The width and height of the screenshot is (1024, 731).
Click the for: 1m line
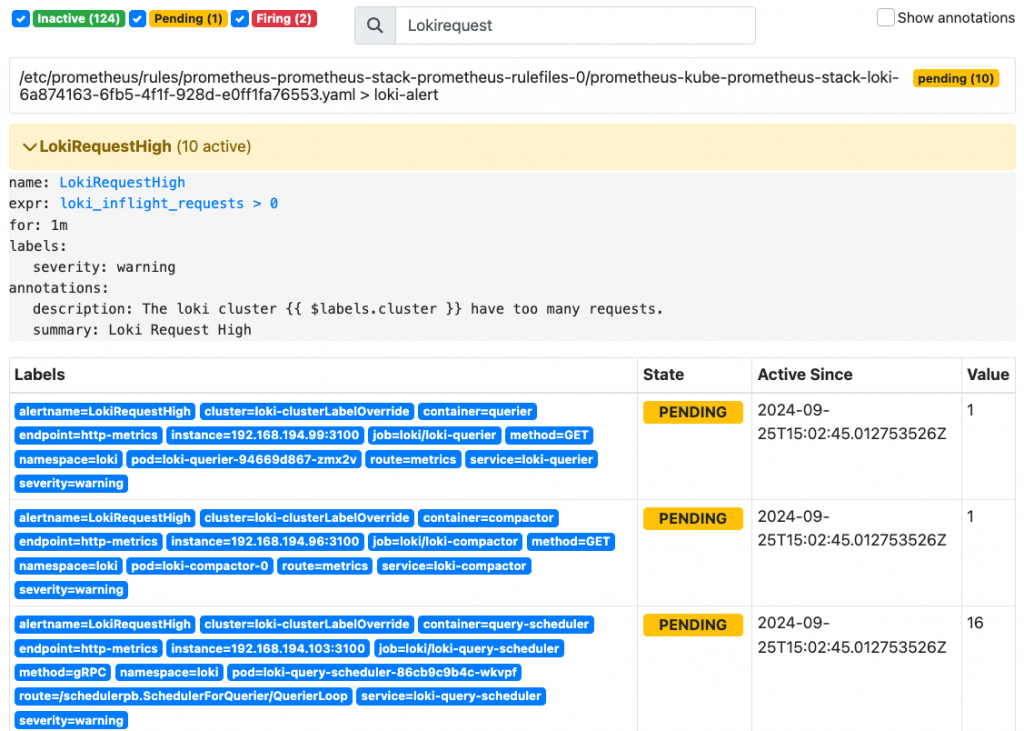point(39,225)
